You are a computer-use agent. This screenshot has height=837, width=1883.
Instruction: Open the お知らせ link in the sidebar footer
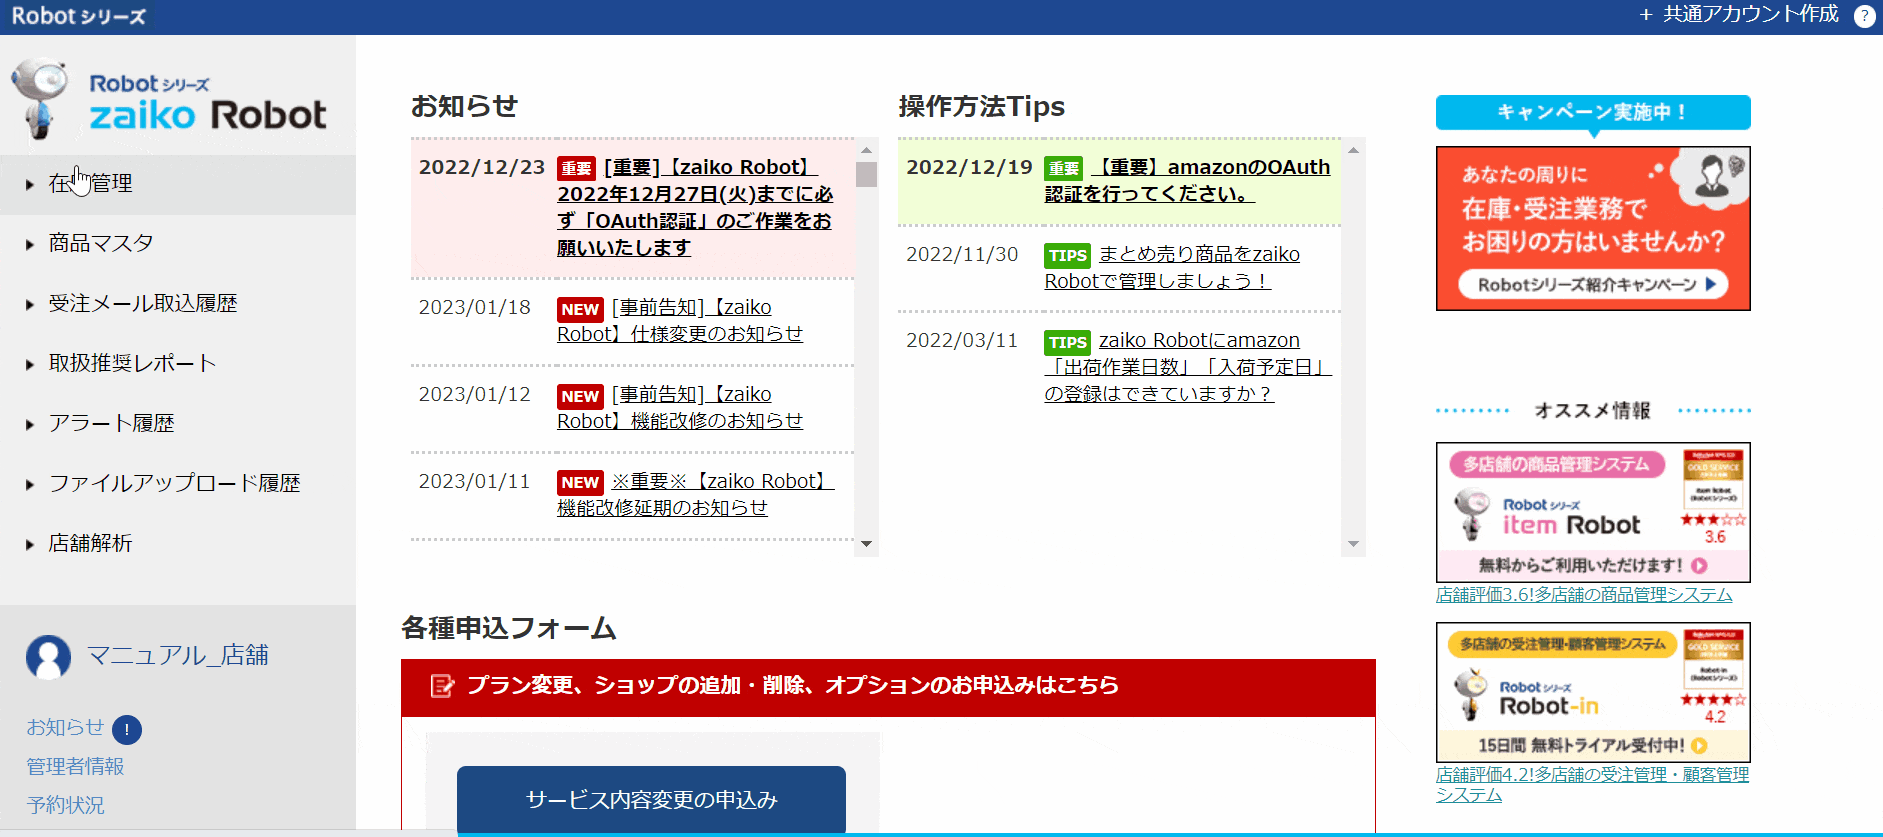[x=65, y=728]
